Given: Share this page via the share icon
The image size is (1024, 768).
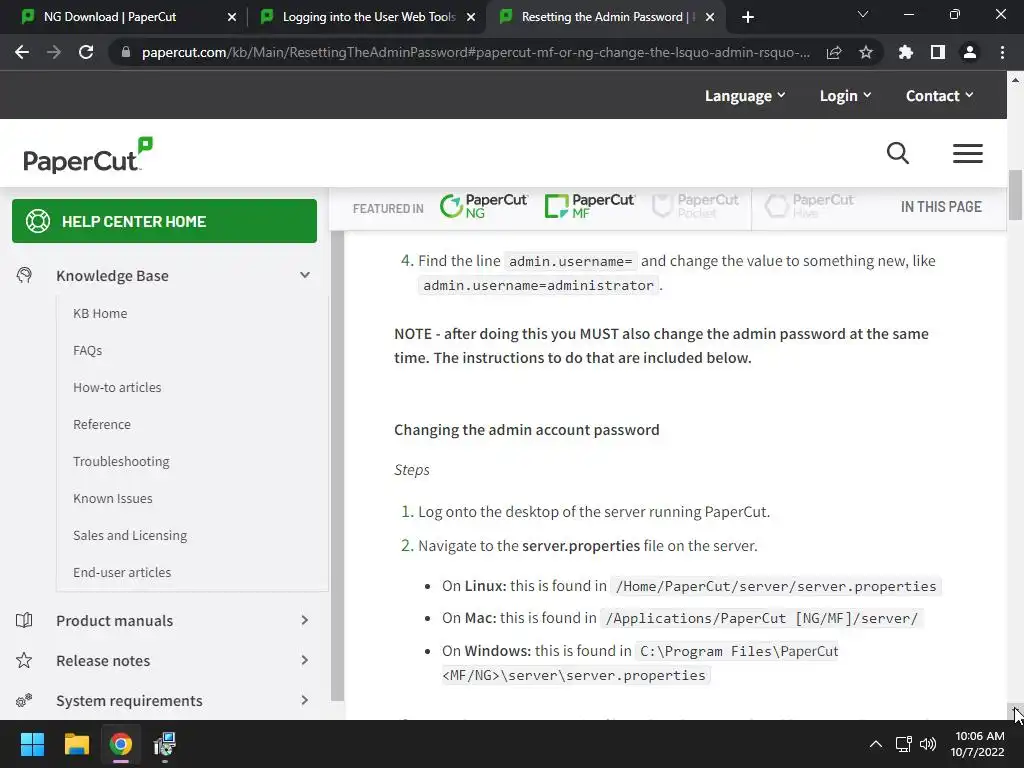Looking at the screenshot, I should click(x=834, y=52).
